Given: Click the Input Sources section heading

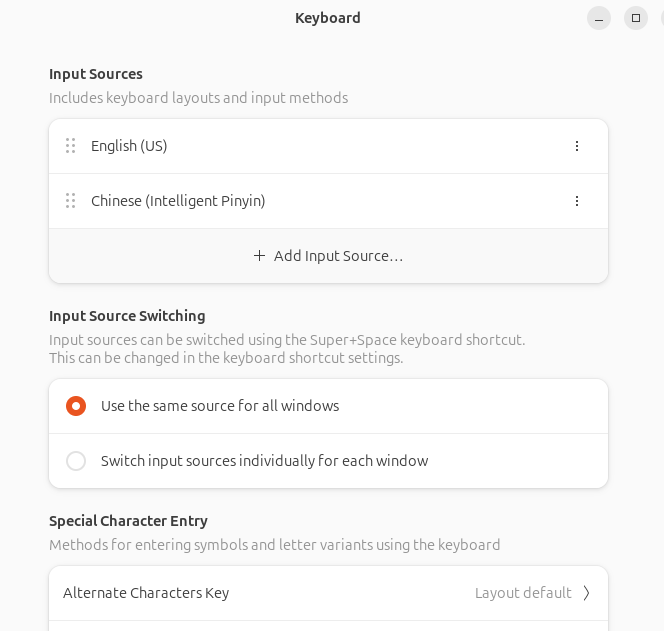Looking at the screenshot, I should [96, 74].
